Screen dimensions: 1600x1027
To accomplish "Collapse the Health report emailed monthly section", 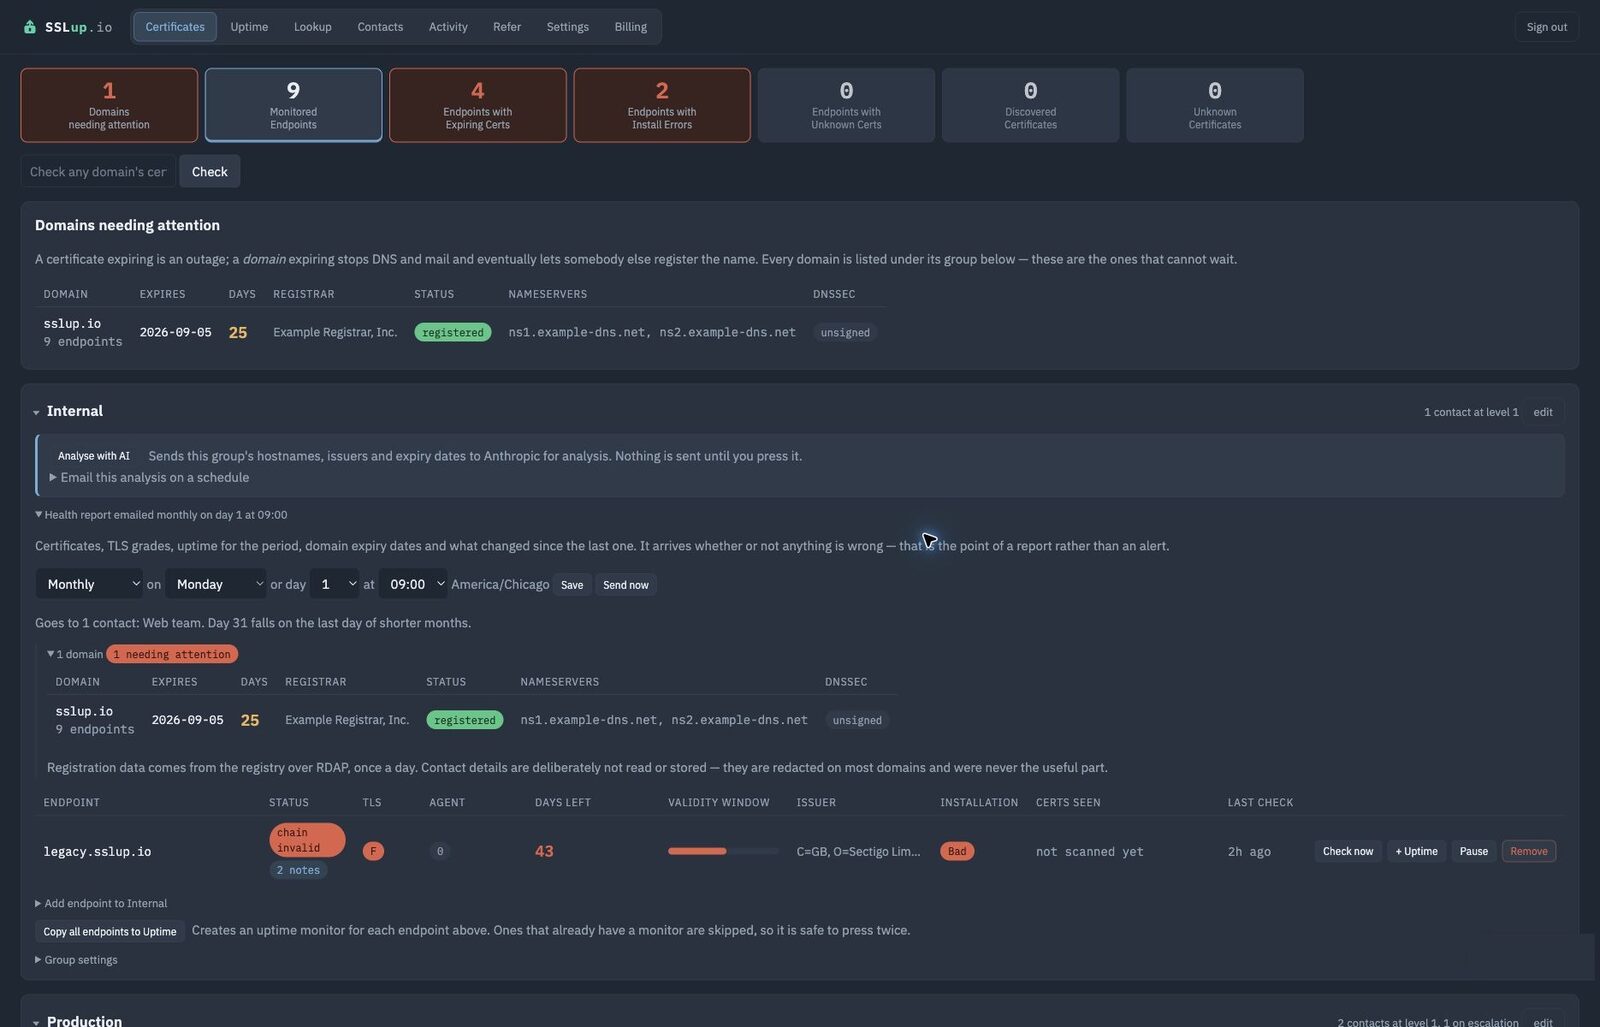I will (161, 515).
